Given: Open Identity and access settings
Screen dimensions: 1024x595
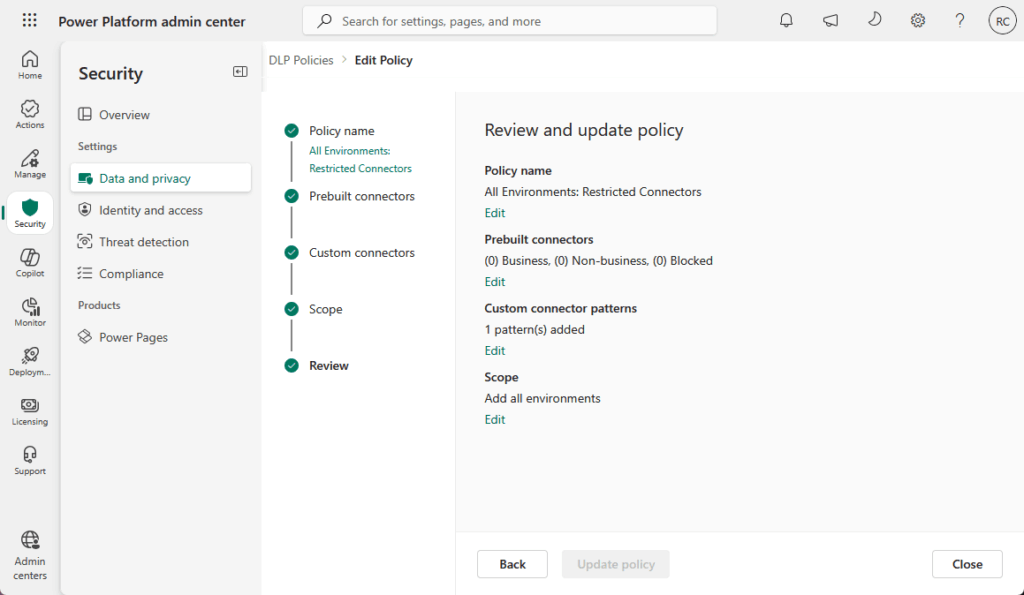Looking at the screenshot, I should [161, 210].
